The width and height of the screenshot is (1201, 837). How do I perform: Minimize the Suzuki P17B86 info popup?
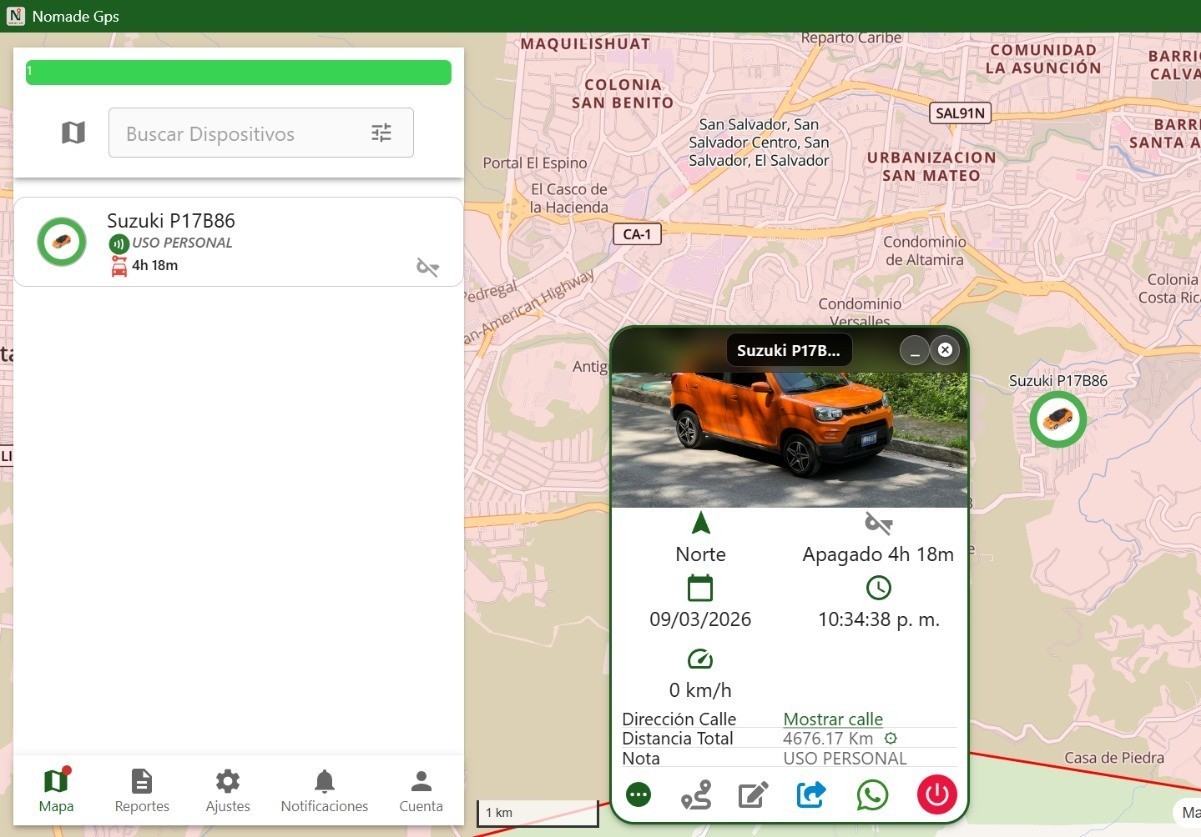(914, 350)
